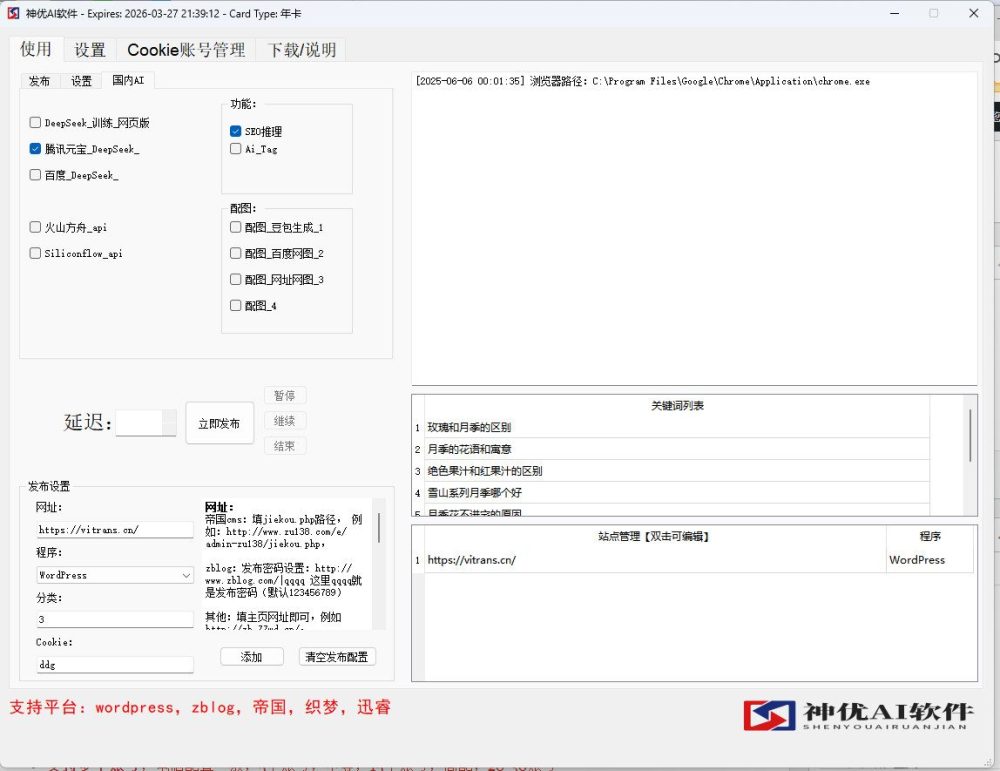Click the 立即发布 button
The image size is (1000, 771).
[x=219, y=423]
